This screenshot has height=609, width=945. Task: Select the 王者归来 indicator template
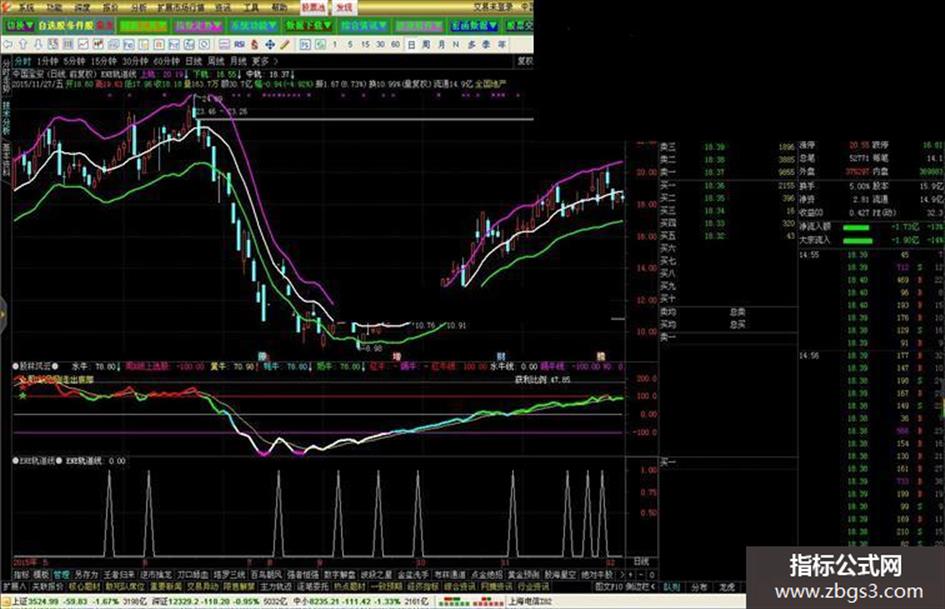[x=119, y=575]
